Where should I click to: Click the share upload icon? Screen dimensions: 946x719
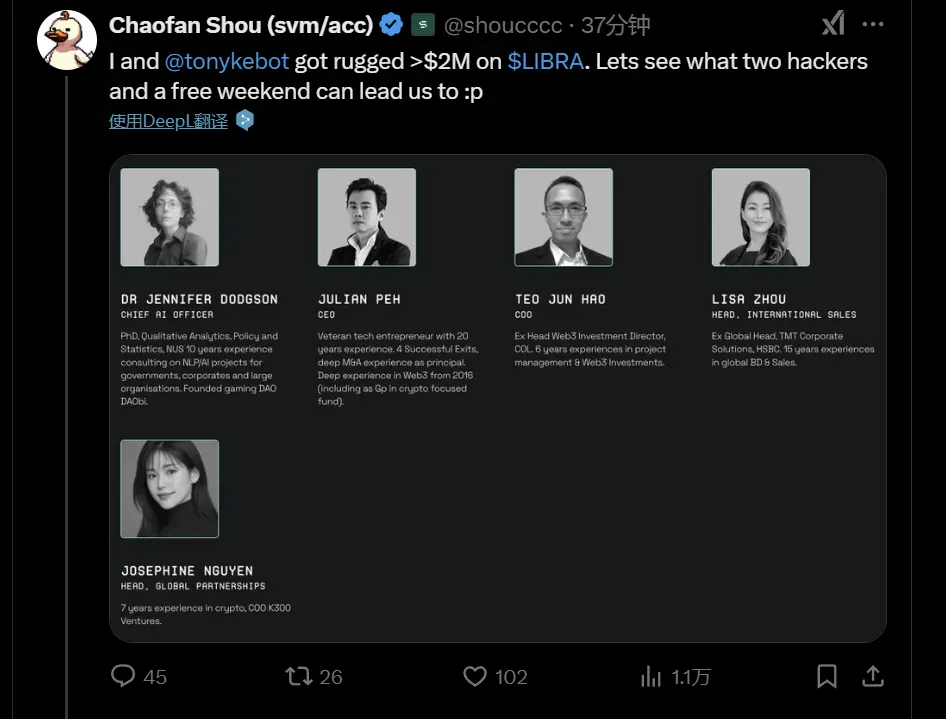873,677
